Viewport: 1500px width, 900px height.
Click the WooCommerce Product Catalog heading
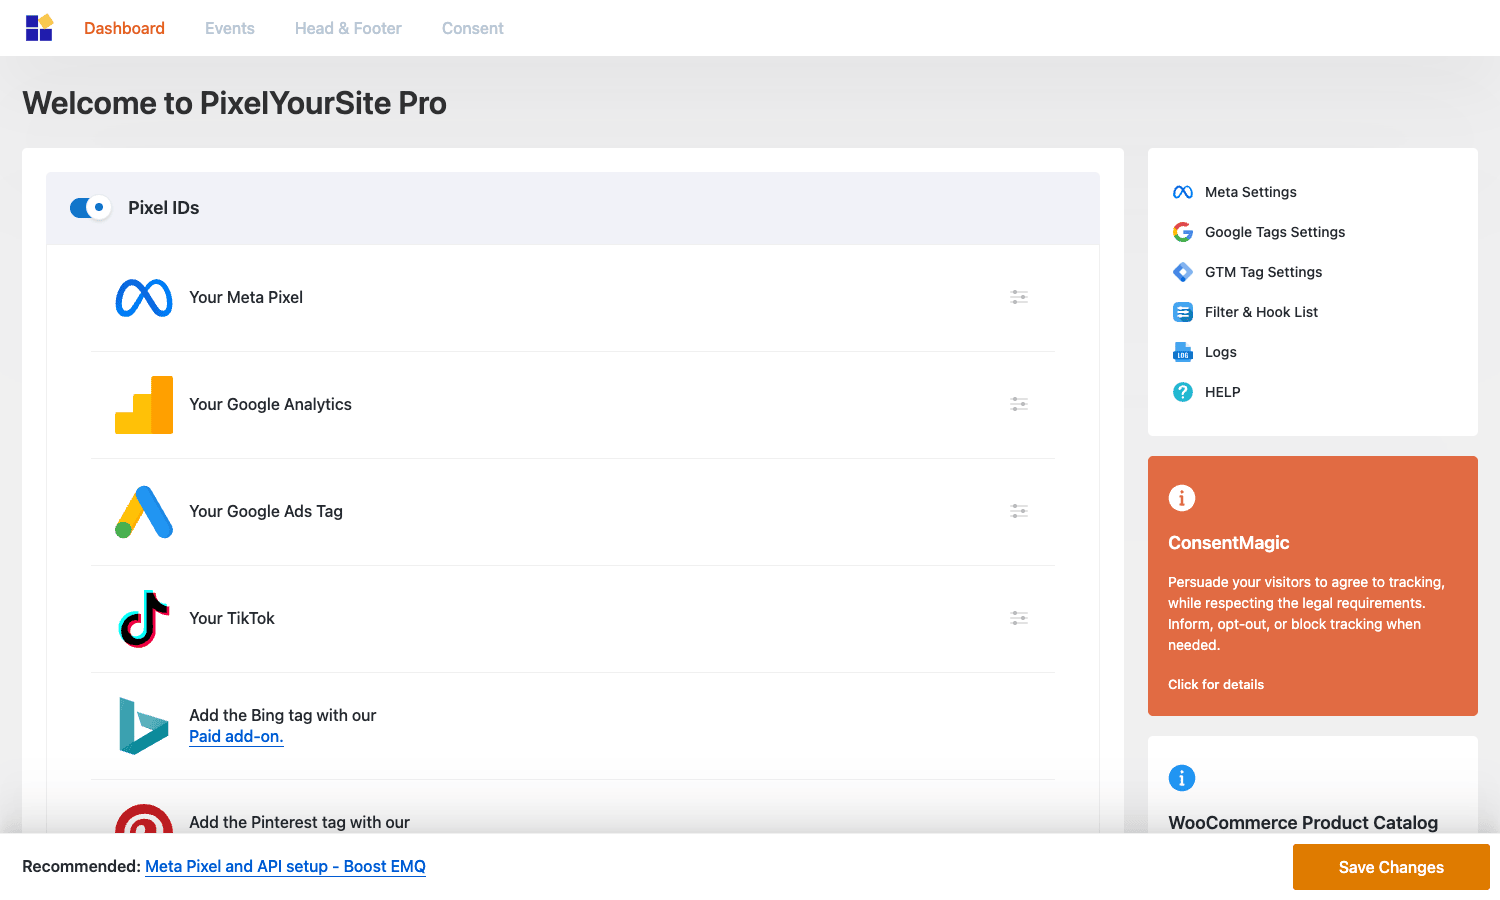click(x=1303, y=823)
